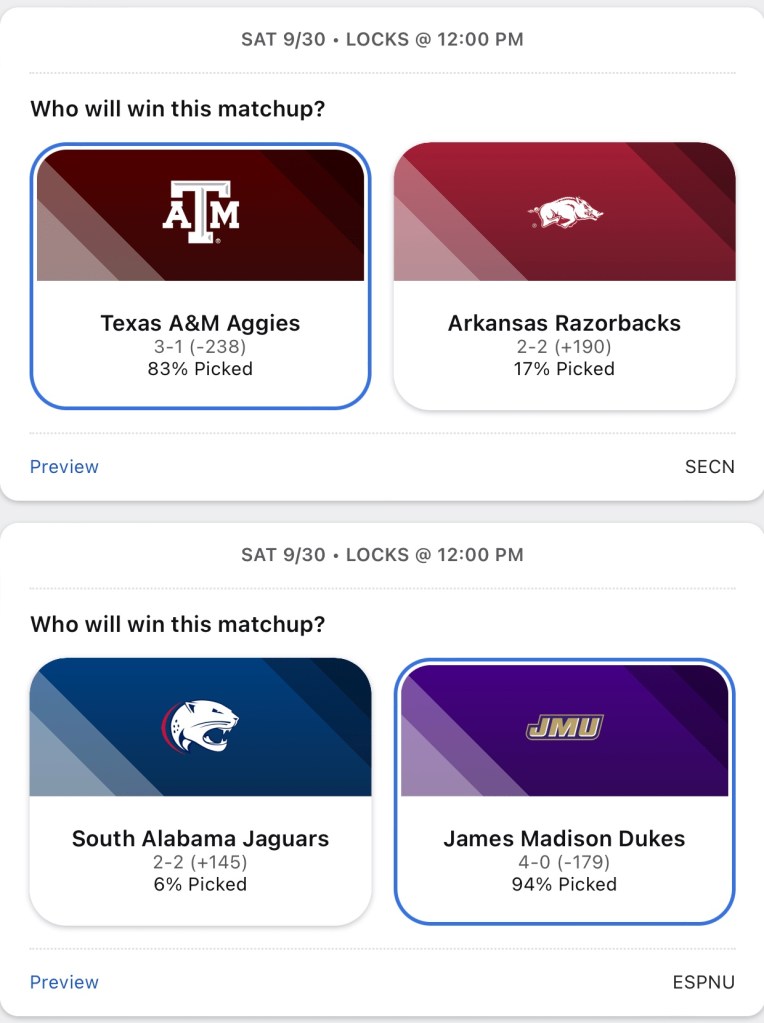The height and width of the screenshot is (1023, 764).
Task: Click the South Alabama jaguar logo
Action: [200, 727]
